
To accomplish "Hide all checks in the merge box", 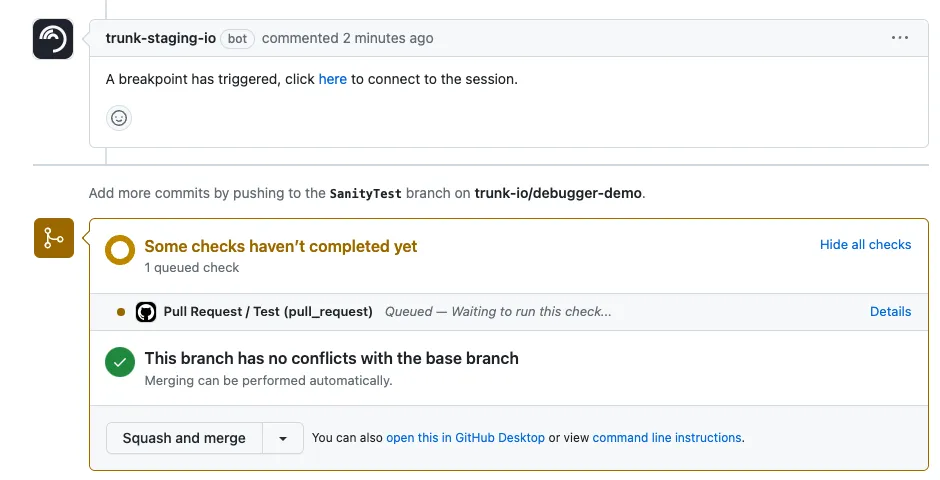I will point(865,244).
